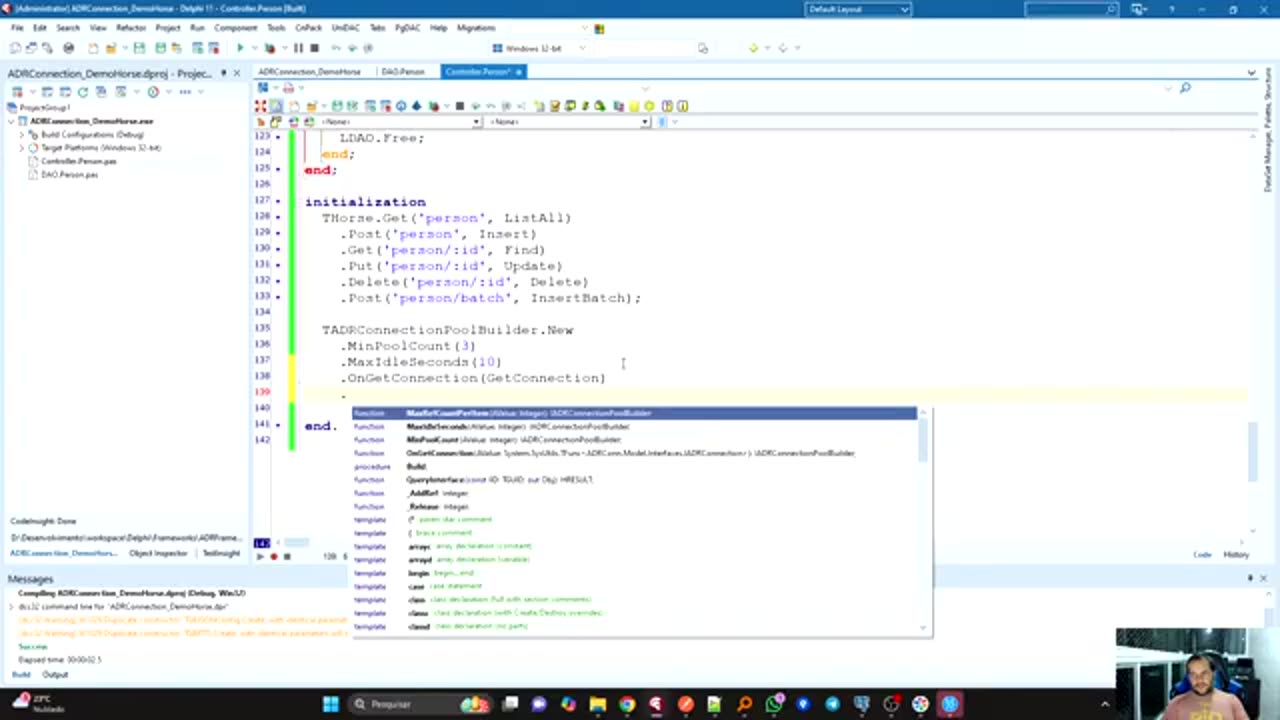Select QueryInterface in the code completion list

[x=634, y=480]
